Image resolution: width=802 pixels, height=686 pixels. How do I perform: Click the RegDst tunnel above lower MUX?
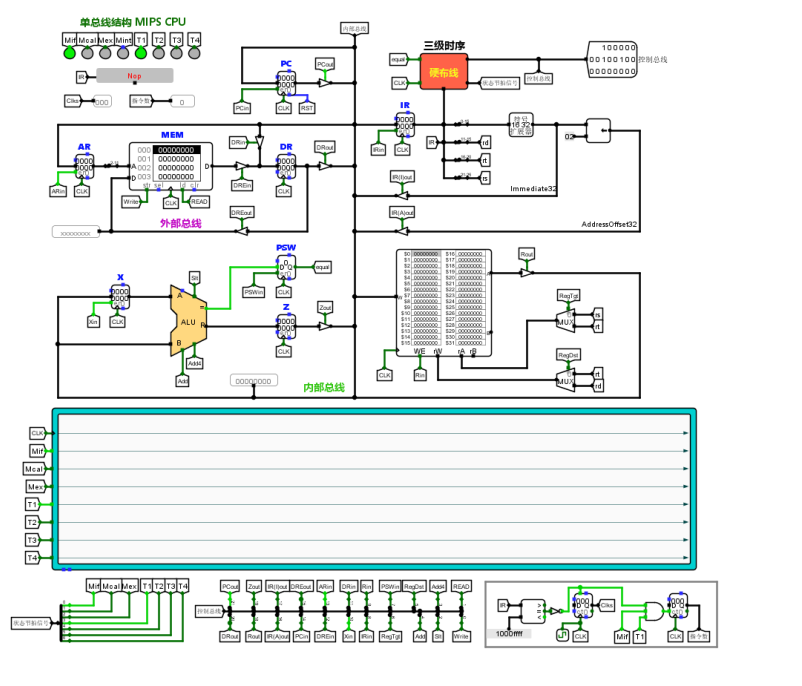click(568, 355)
